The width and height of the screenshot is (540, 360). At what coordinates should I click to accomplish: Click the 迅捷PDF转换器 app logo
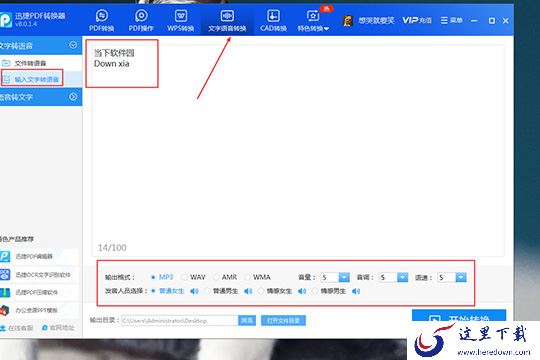pos(6,19)
